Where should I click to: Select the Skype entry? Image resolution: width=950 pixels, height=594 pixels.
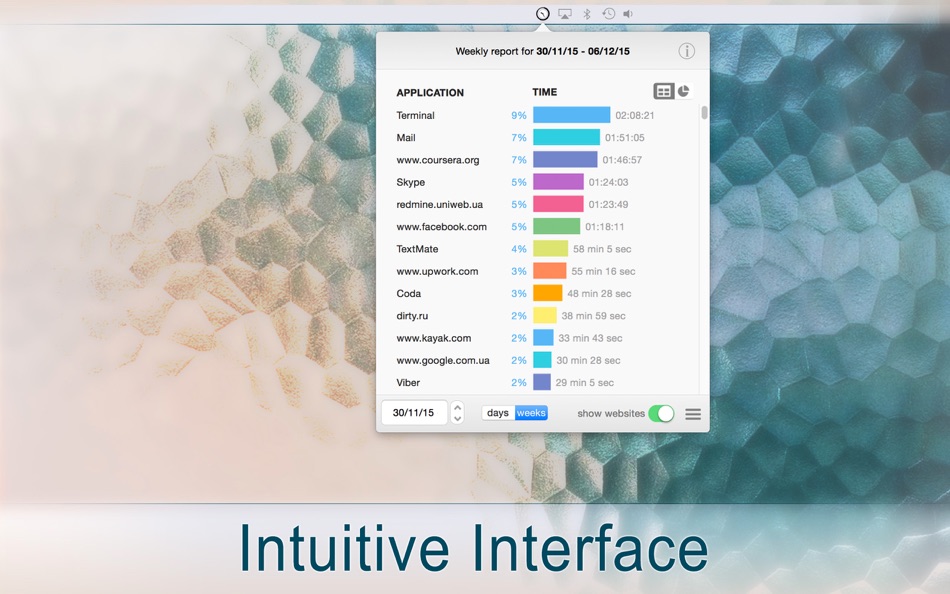(x=410, y=182)
